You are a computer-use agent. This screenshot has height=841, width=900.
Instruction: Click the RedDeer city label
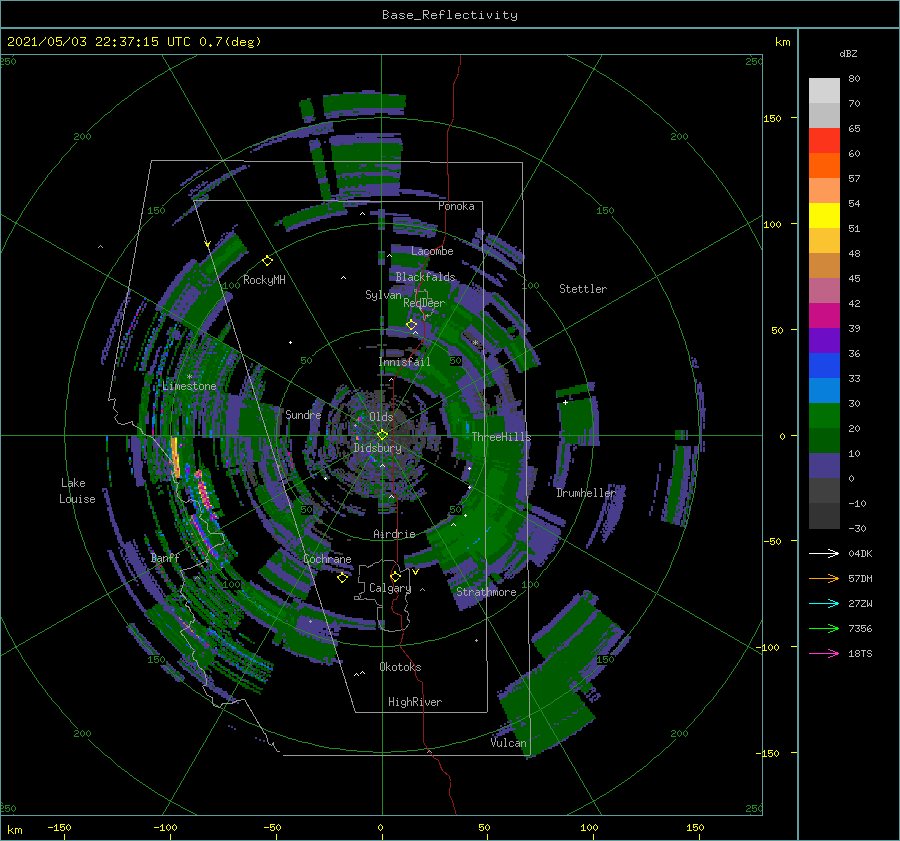(x=424, y=303)
